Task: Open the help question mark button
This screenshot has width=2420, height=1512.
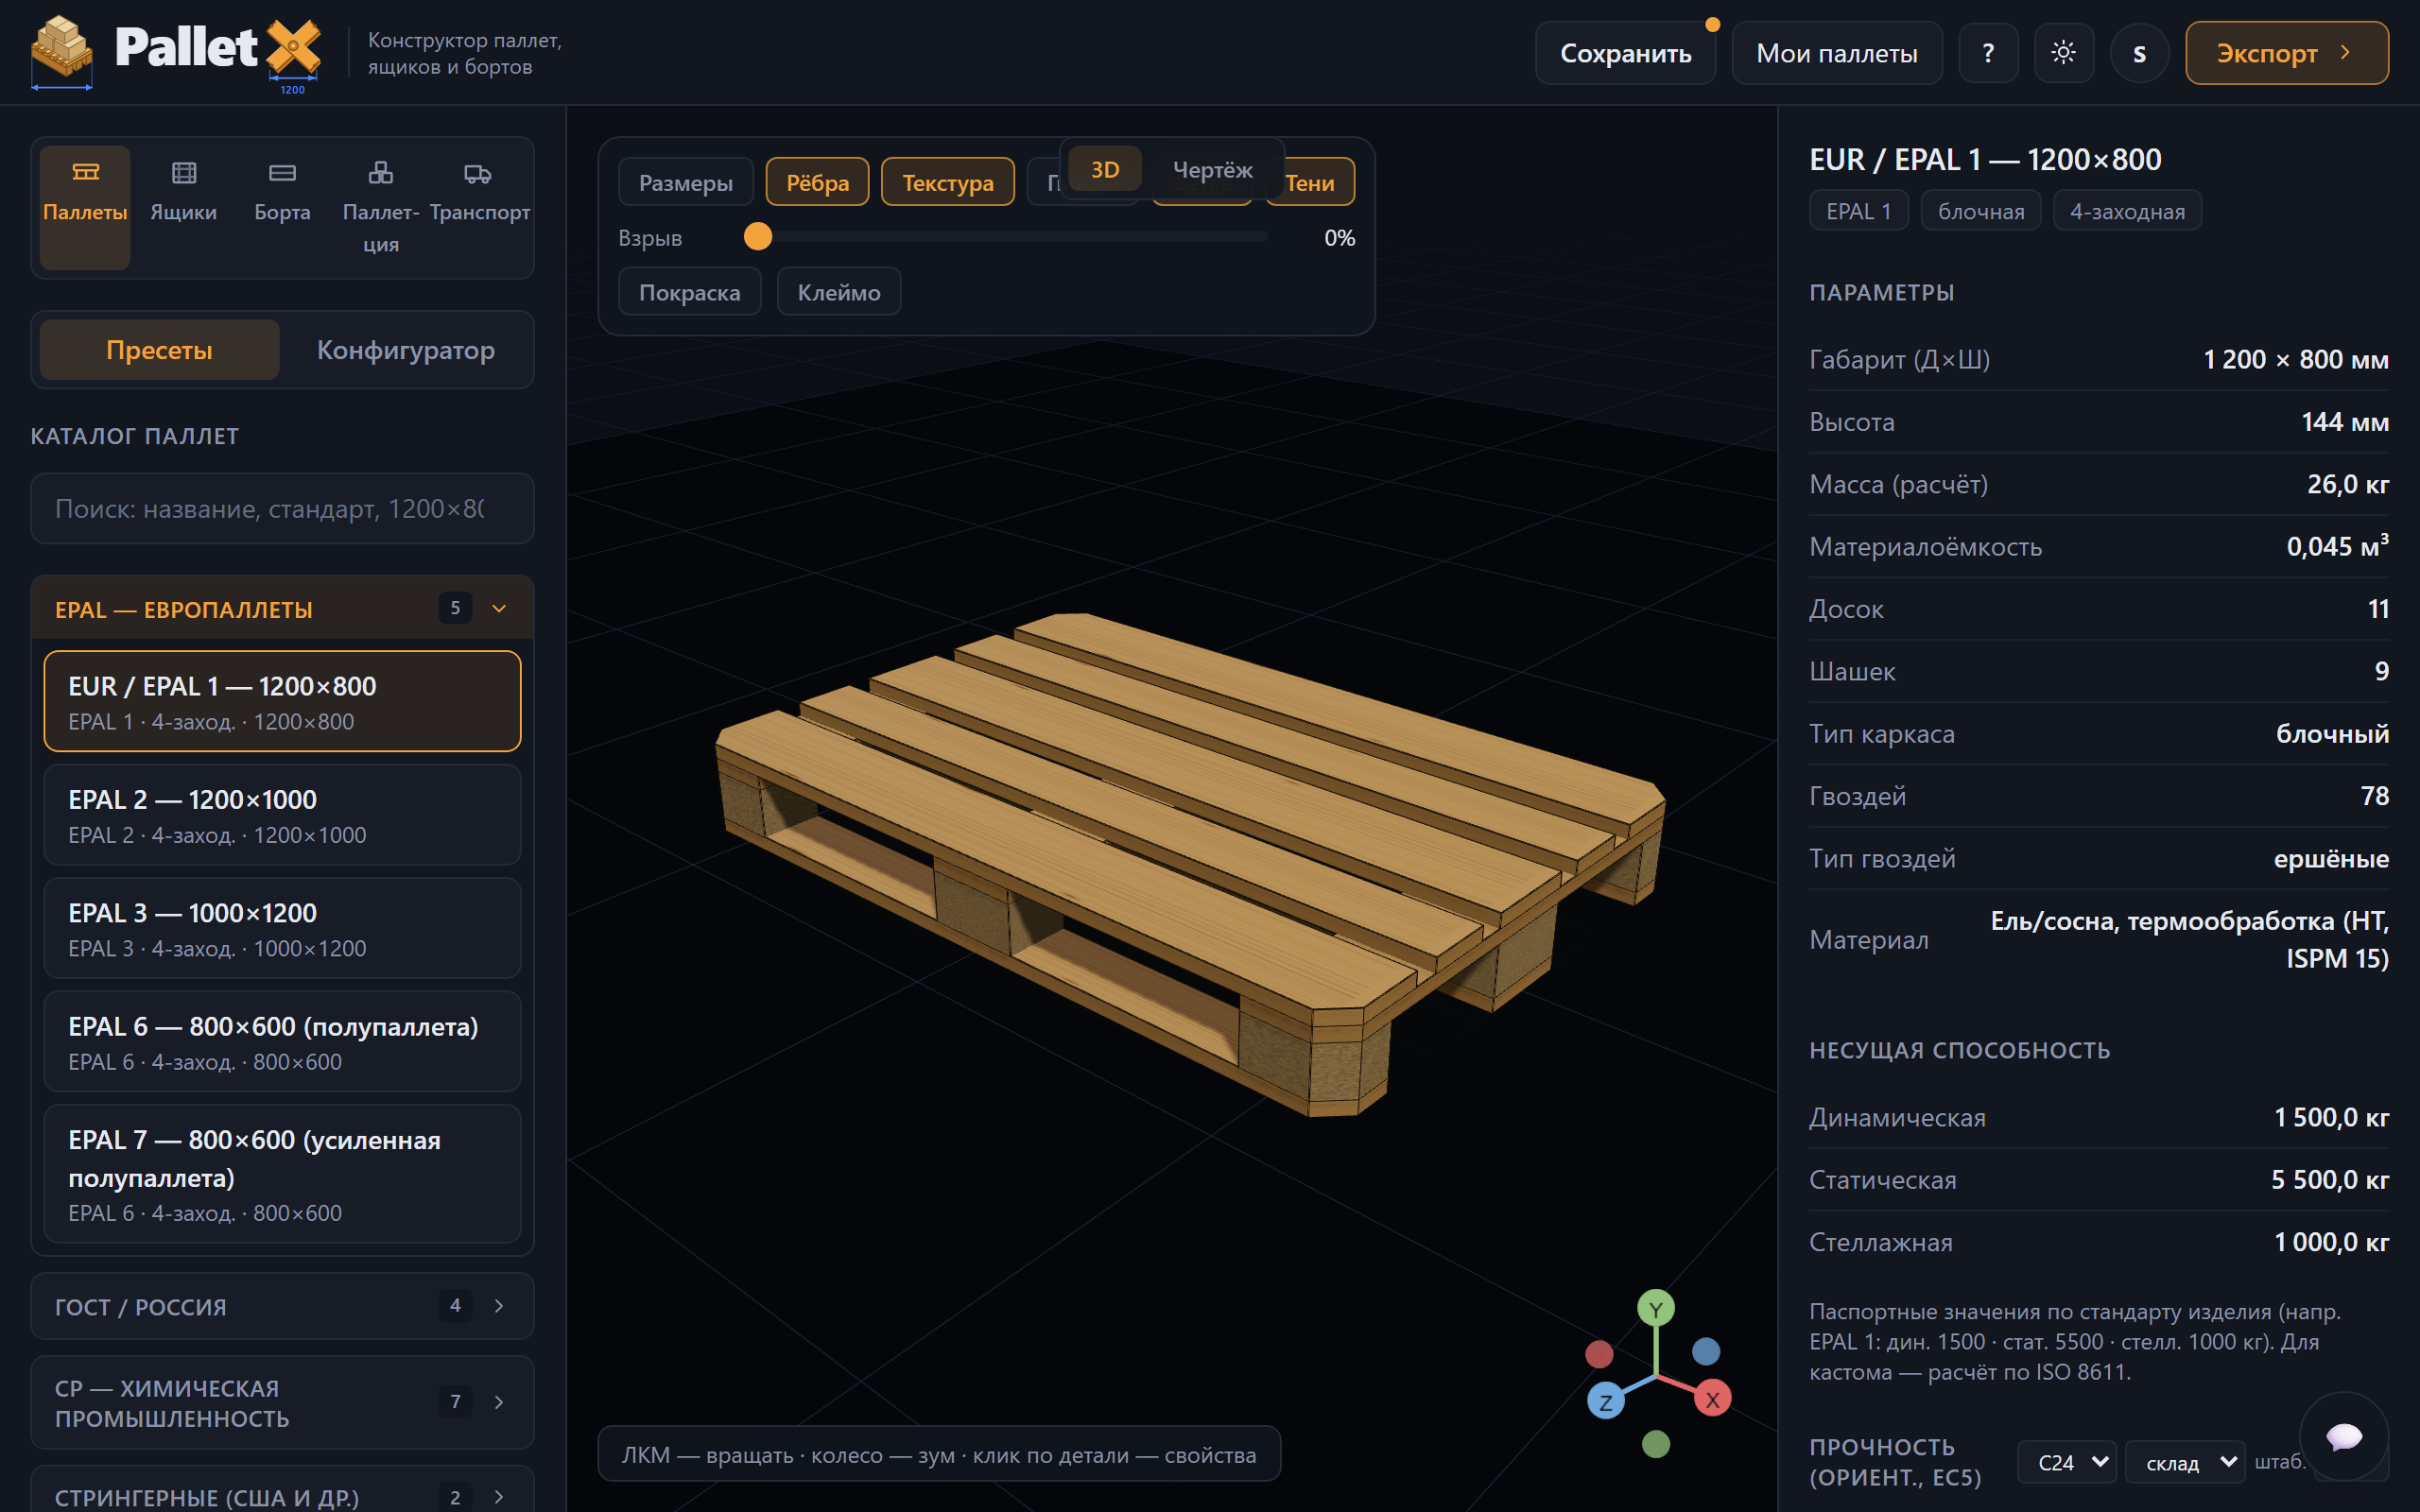Action: (1987, 53)
